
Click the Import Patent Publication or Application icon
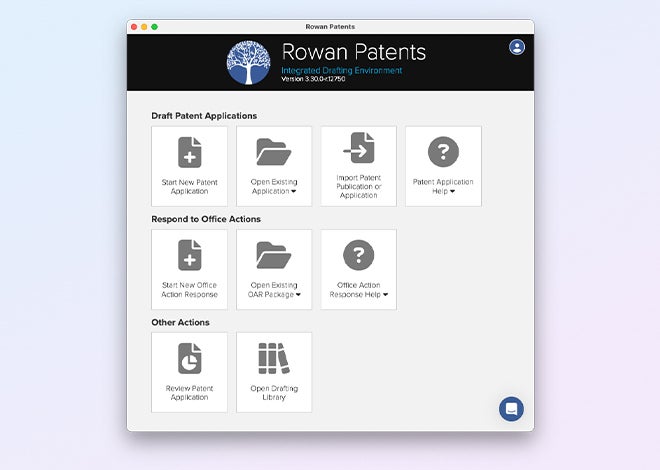click(x=359, y=148)
